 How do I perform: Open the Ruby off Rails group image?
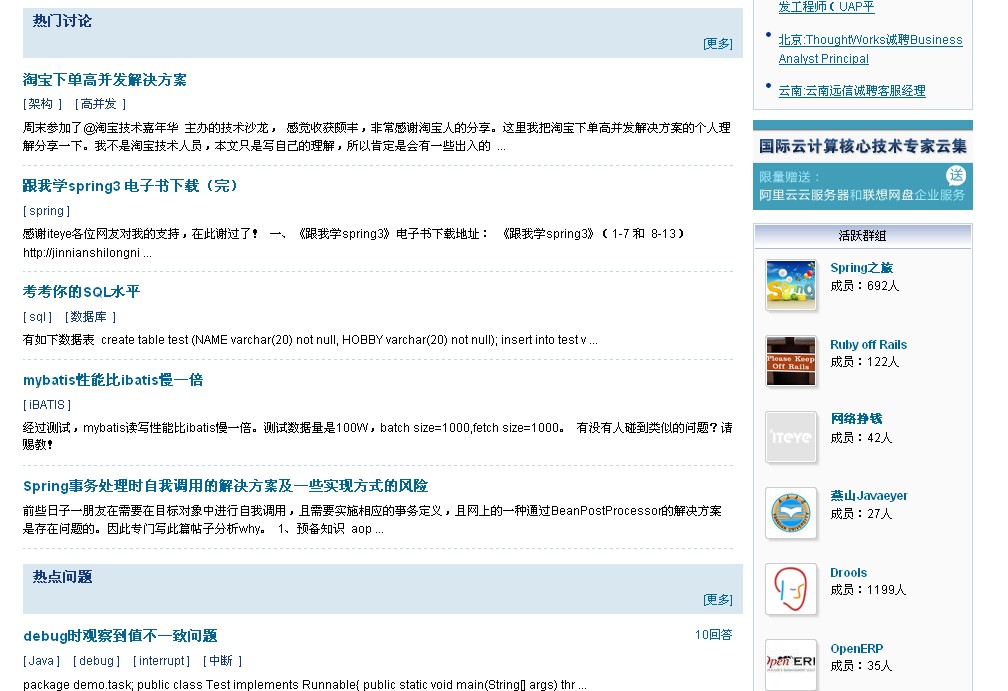[x=791, y=361]
